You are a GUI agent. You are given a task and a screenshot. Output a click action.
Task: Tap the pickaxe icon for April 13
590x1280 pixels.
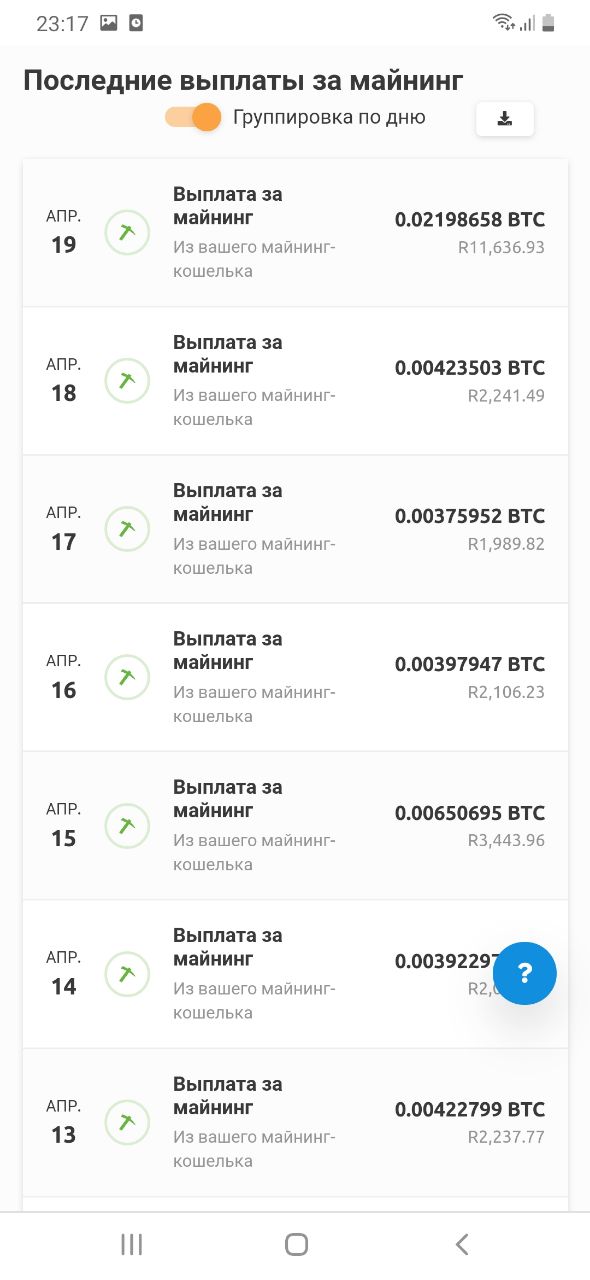click(127, 1123)
